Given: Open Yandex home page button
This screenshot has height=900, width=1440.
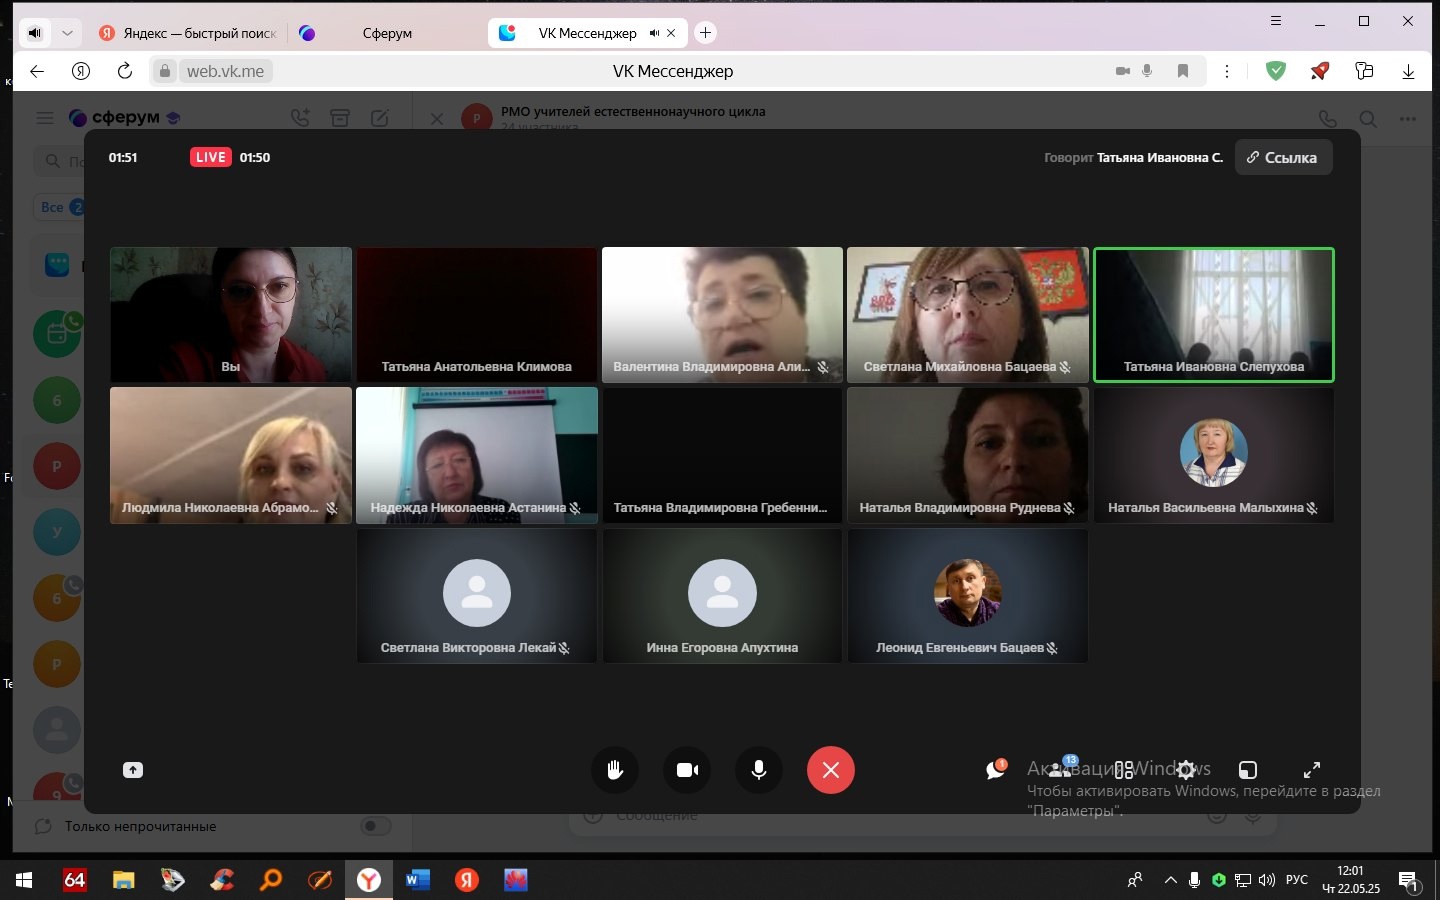Looking at the screenshot, I should (81, 71).
